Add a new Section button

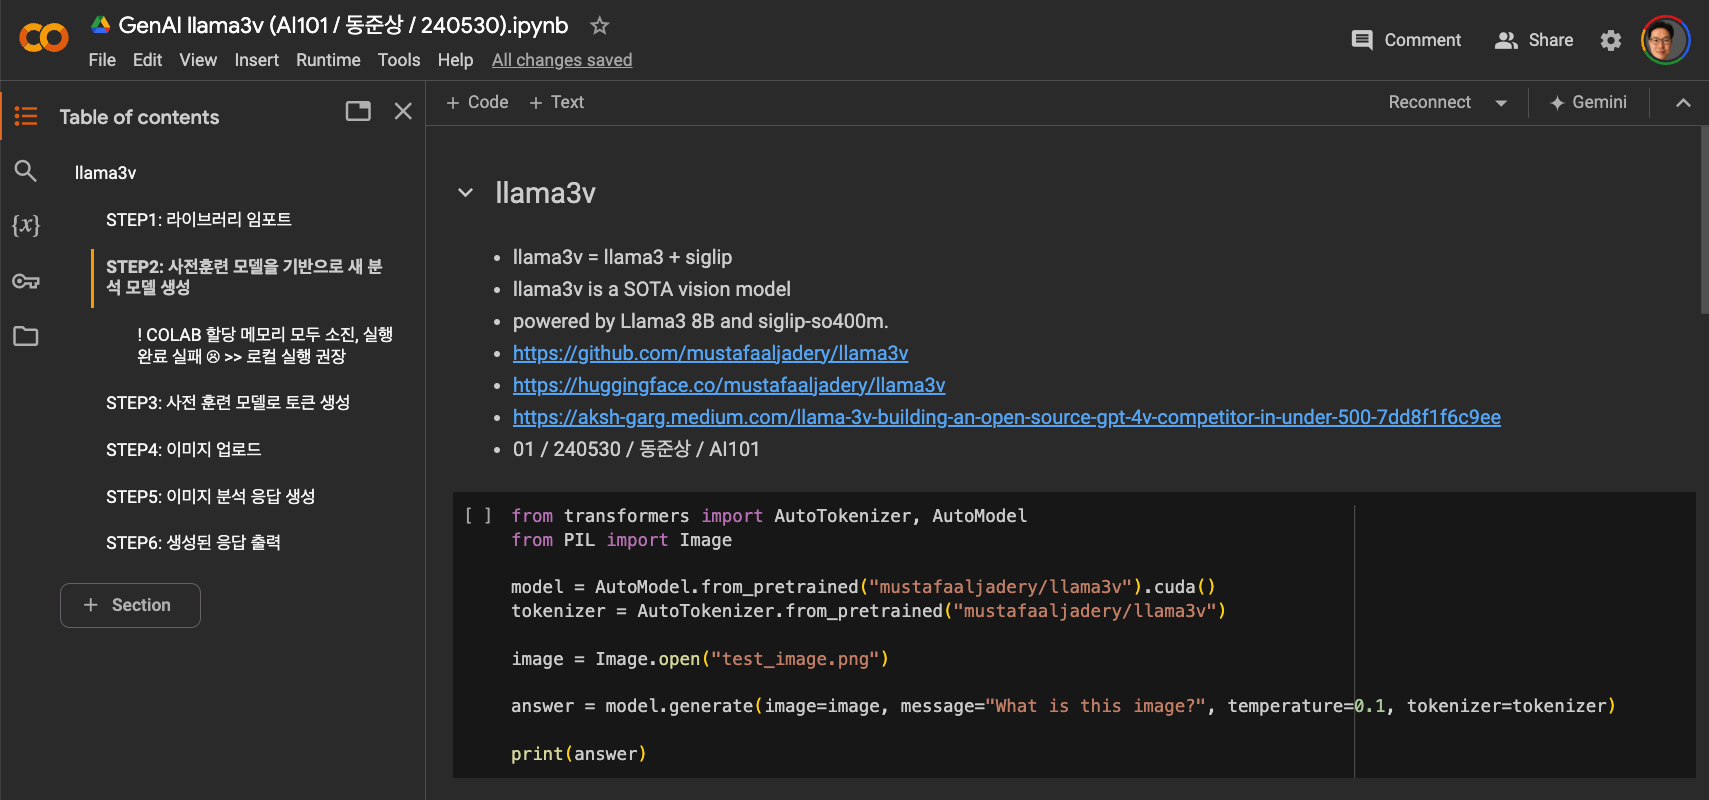130,605
